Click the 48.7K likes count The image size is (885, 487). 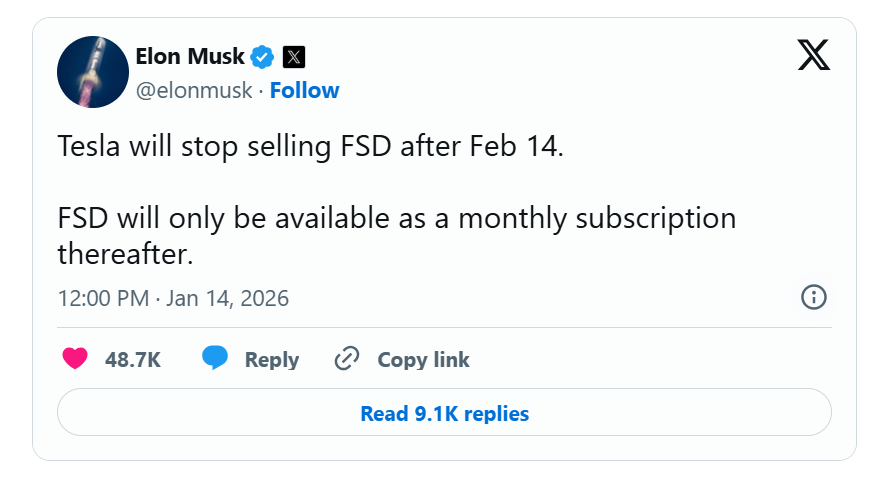[x=133, y=360]
